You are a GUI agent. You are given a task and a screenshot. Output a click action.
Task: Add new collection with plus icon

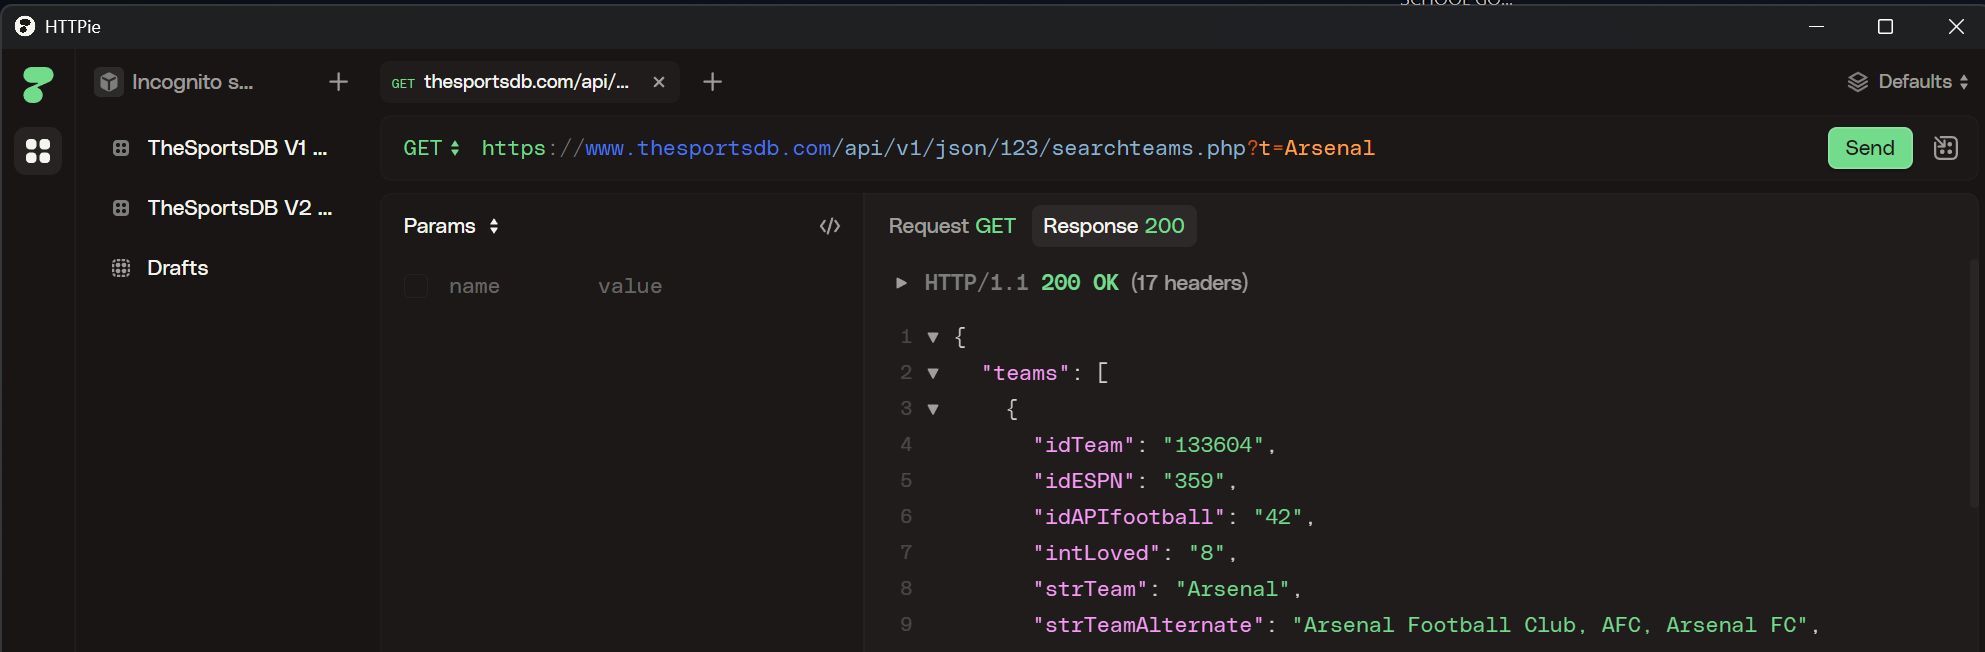pyautogui.click(x=338, y=82)
